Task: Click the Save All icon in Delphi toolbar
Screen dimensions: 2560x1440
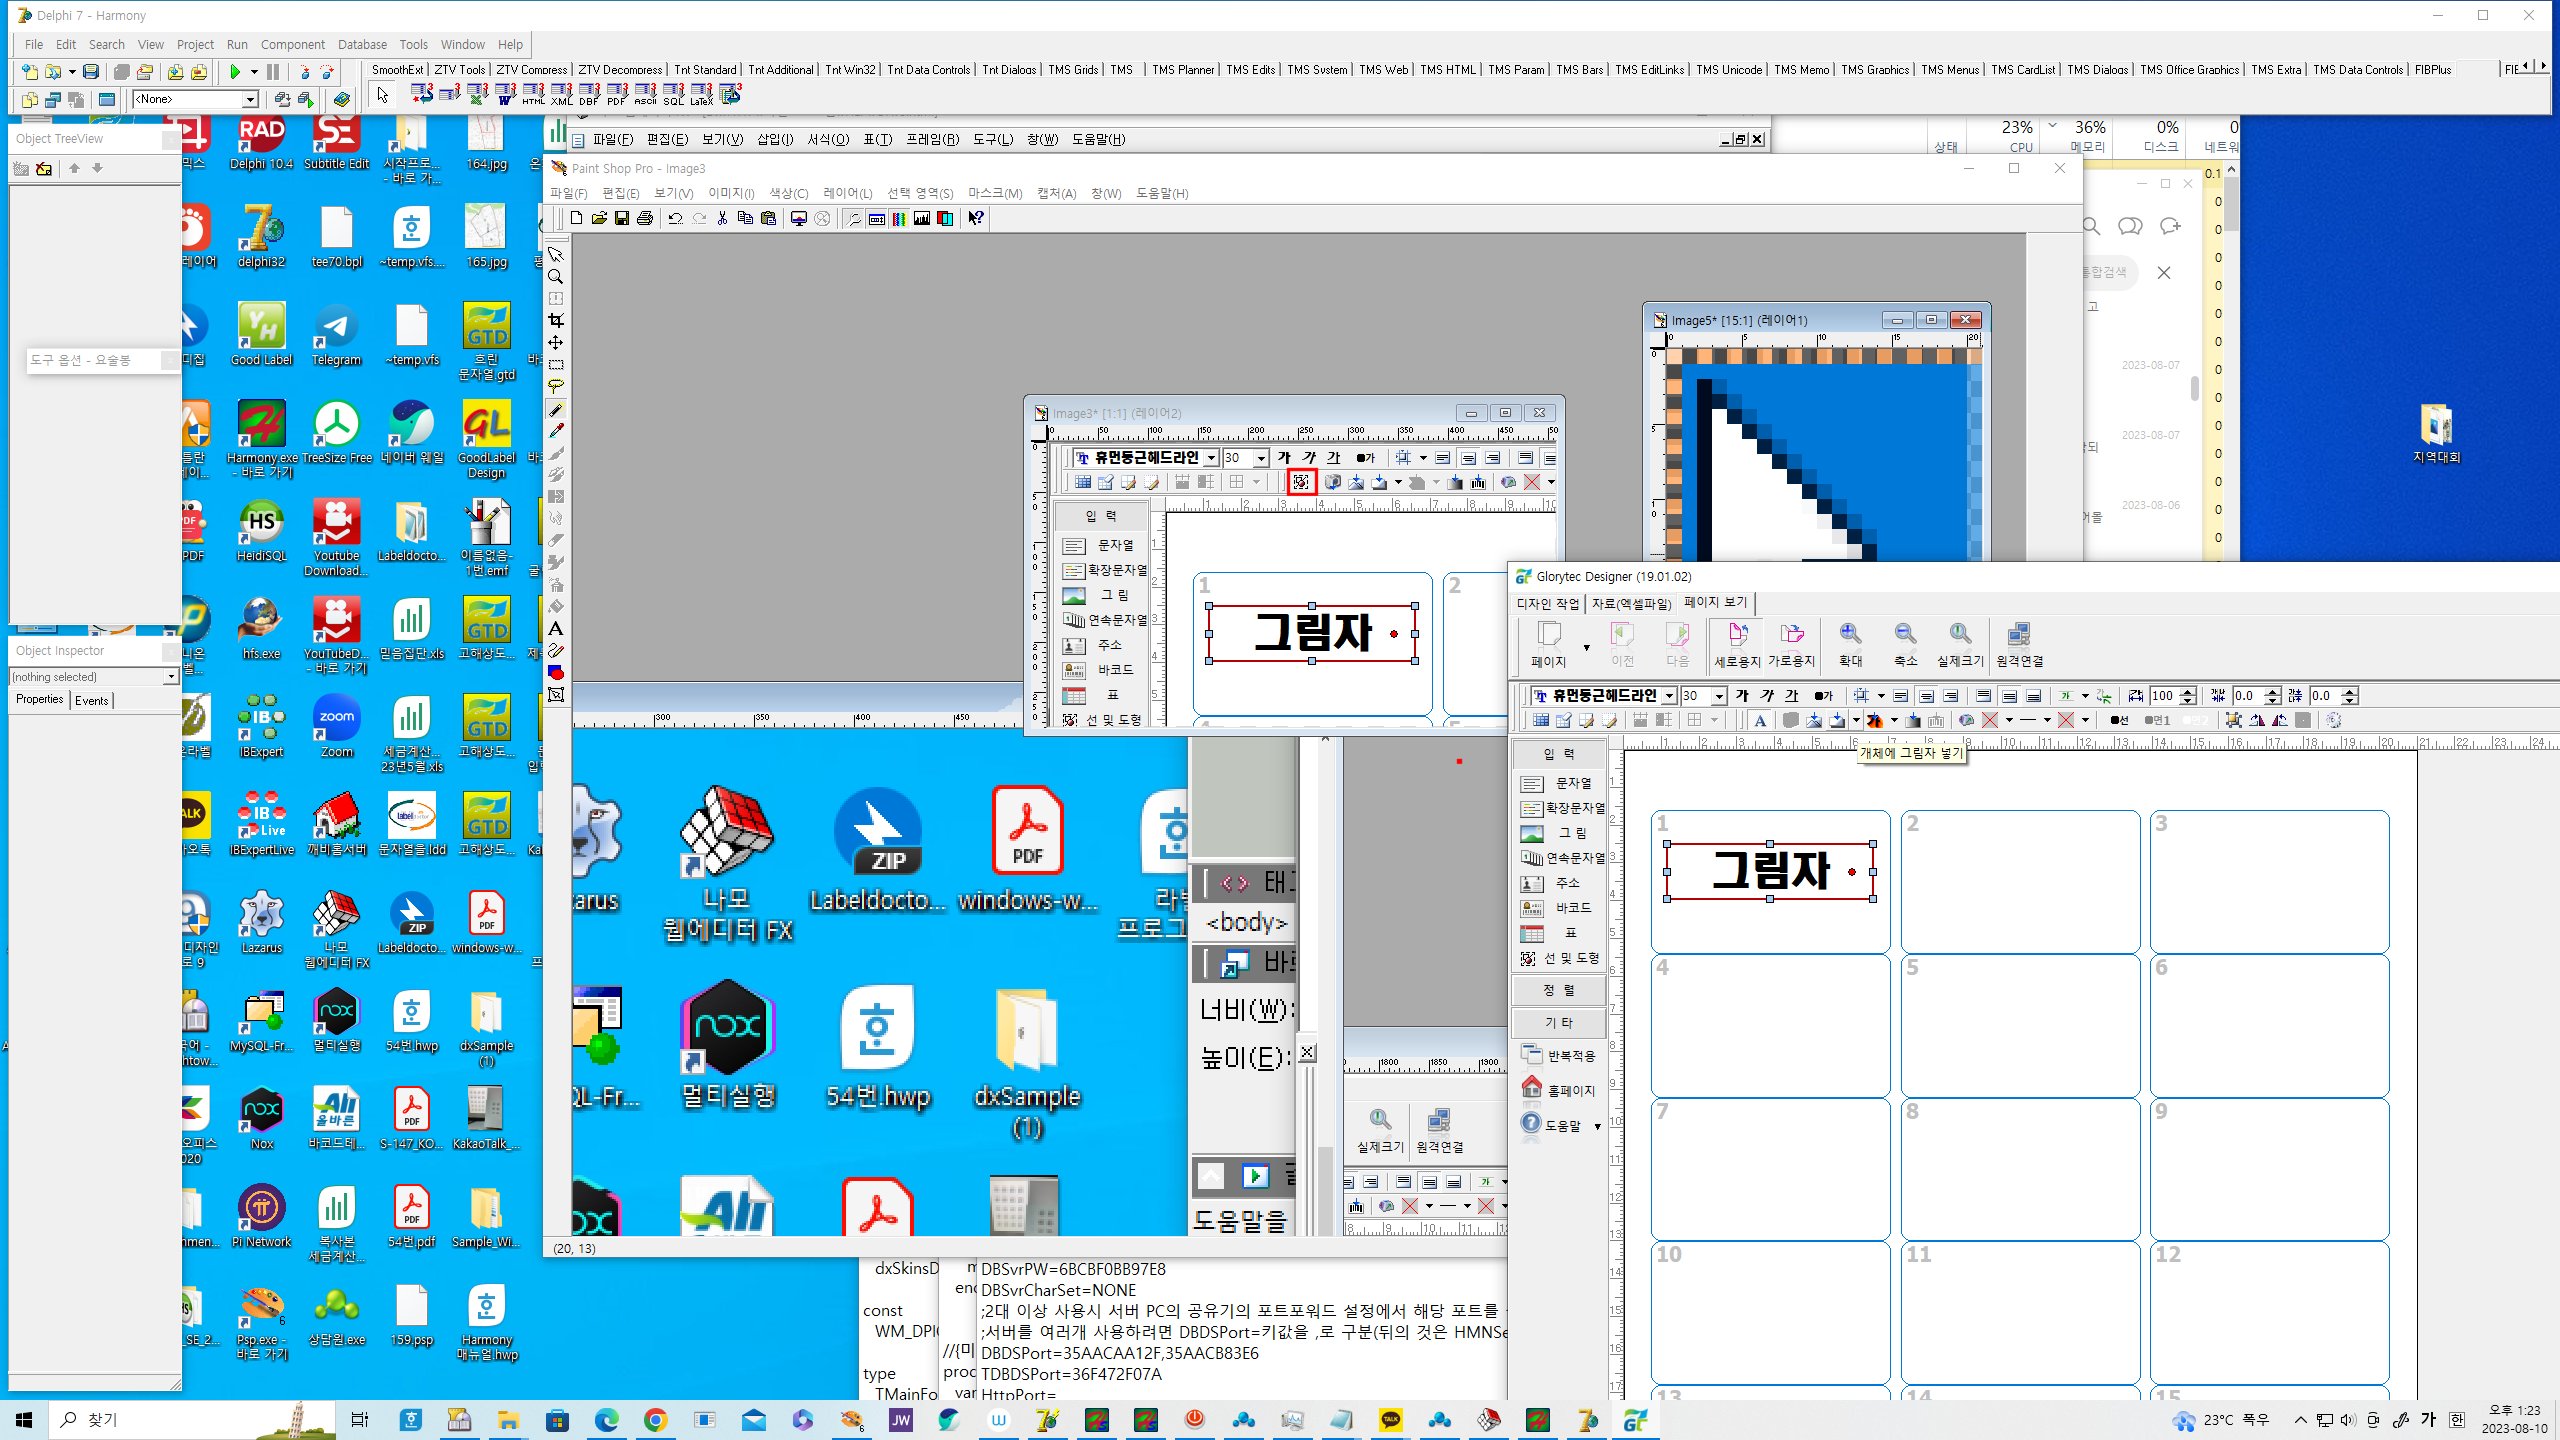Action: pos(121,72)
